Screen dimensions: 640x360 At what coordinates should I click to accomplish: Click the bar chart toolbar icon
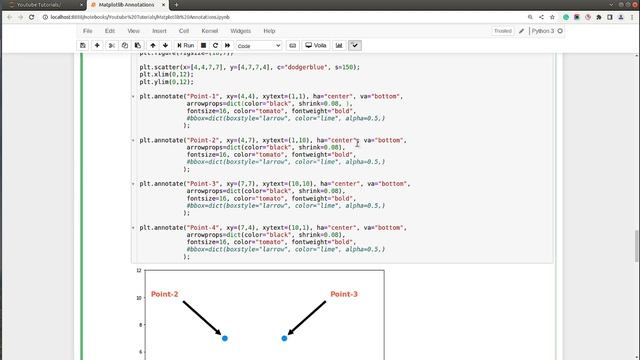click(x=339, y=45)
